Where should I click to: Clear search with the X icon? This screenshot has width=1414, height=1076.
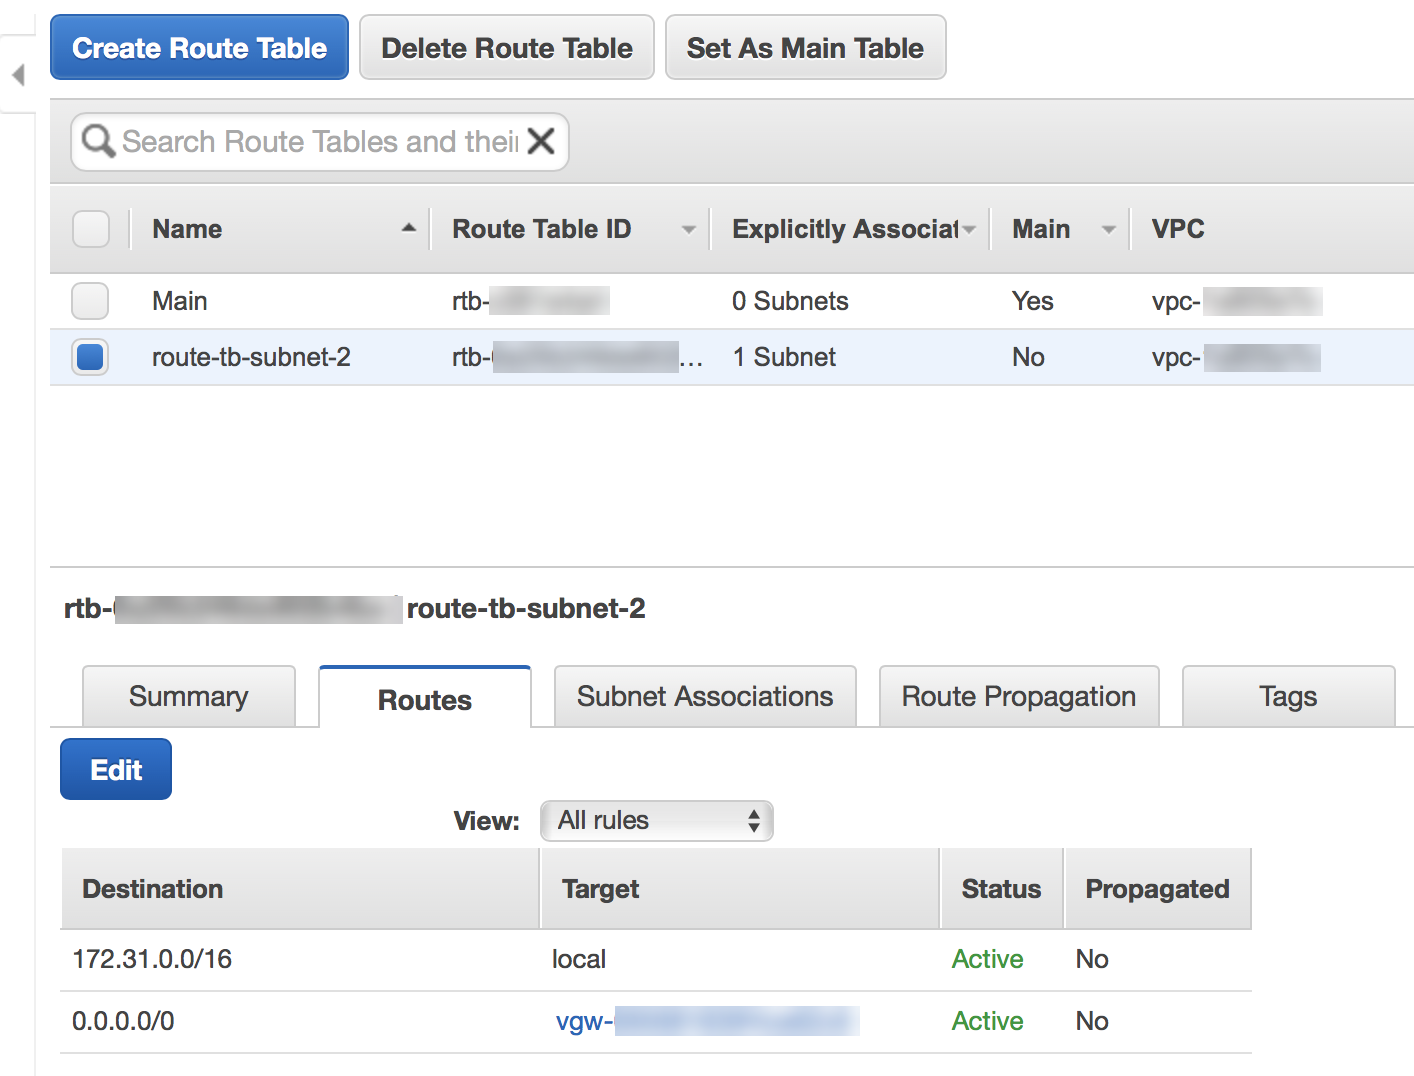coord(541,141)
